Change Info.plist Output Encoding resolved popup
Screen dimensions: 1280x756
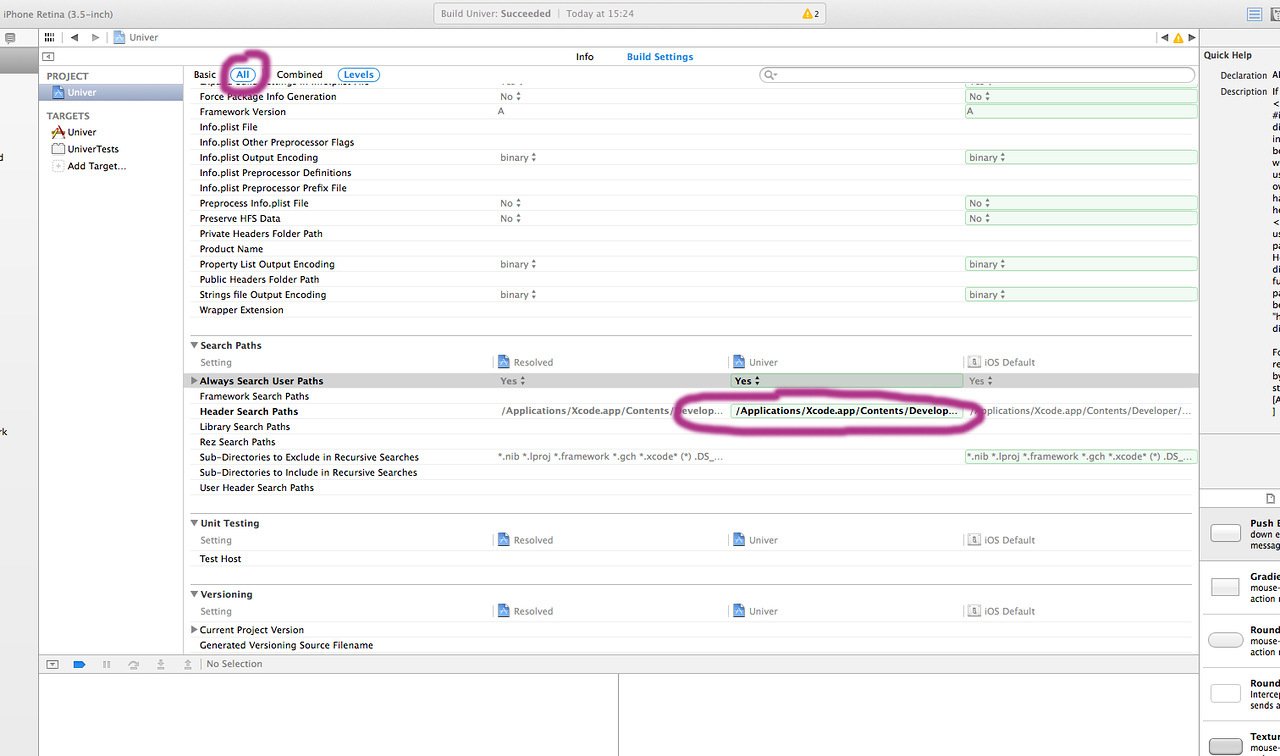[519, 158]
